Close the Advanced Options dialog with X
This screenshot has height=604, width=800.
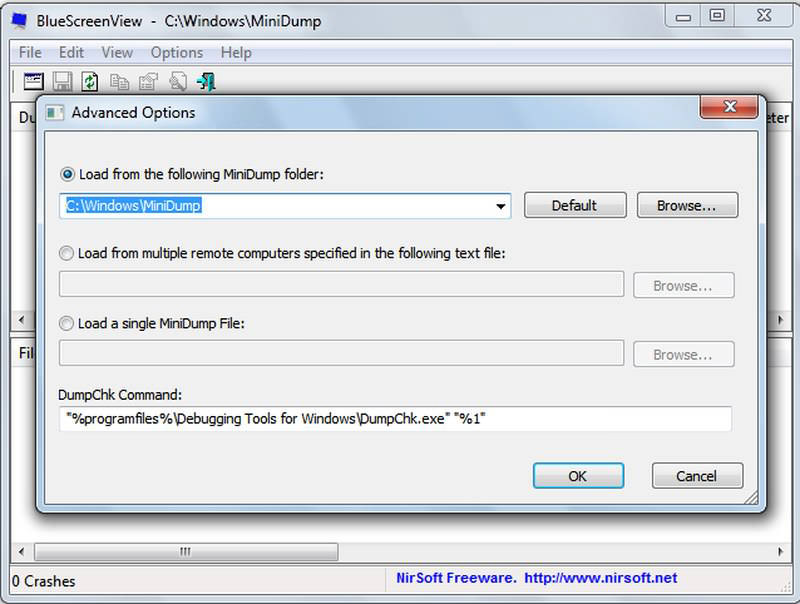click(x=729, y=107)
